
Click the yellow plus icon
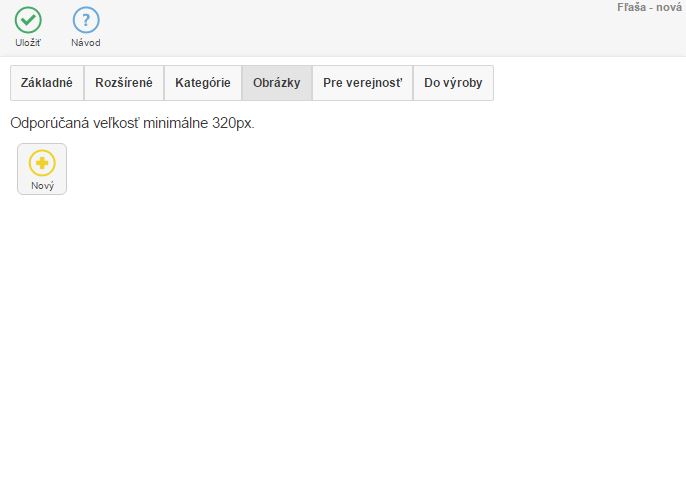42,163
